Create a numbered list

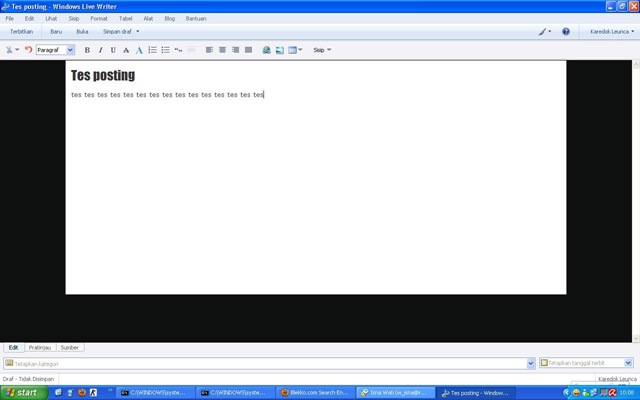tap(152, 50)
